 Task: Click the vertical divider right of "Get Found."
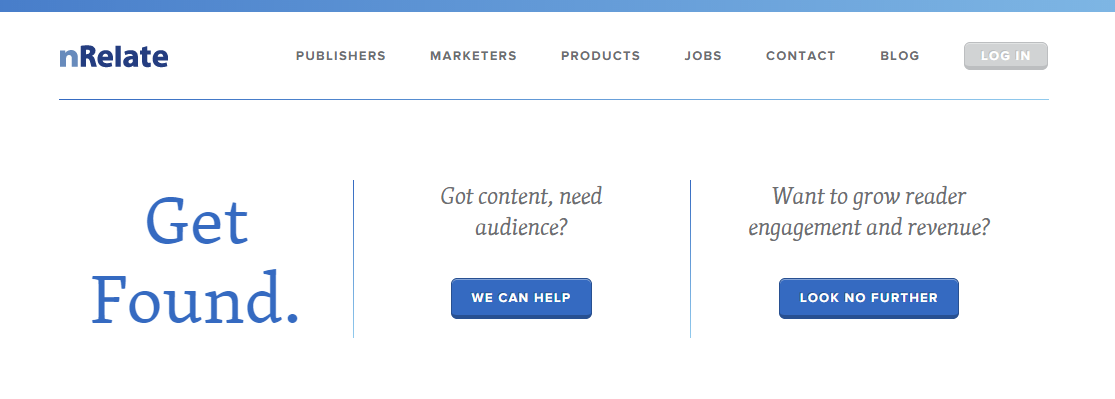pyautogui.click(x=353, y=259)
